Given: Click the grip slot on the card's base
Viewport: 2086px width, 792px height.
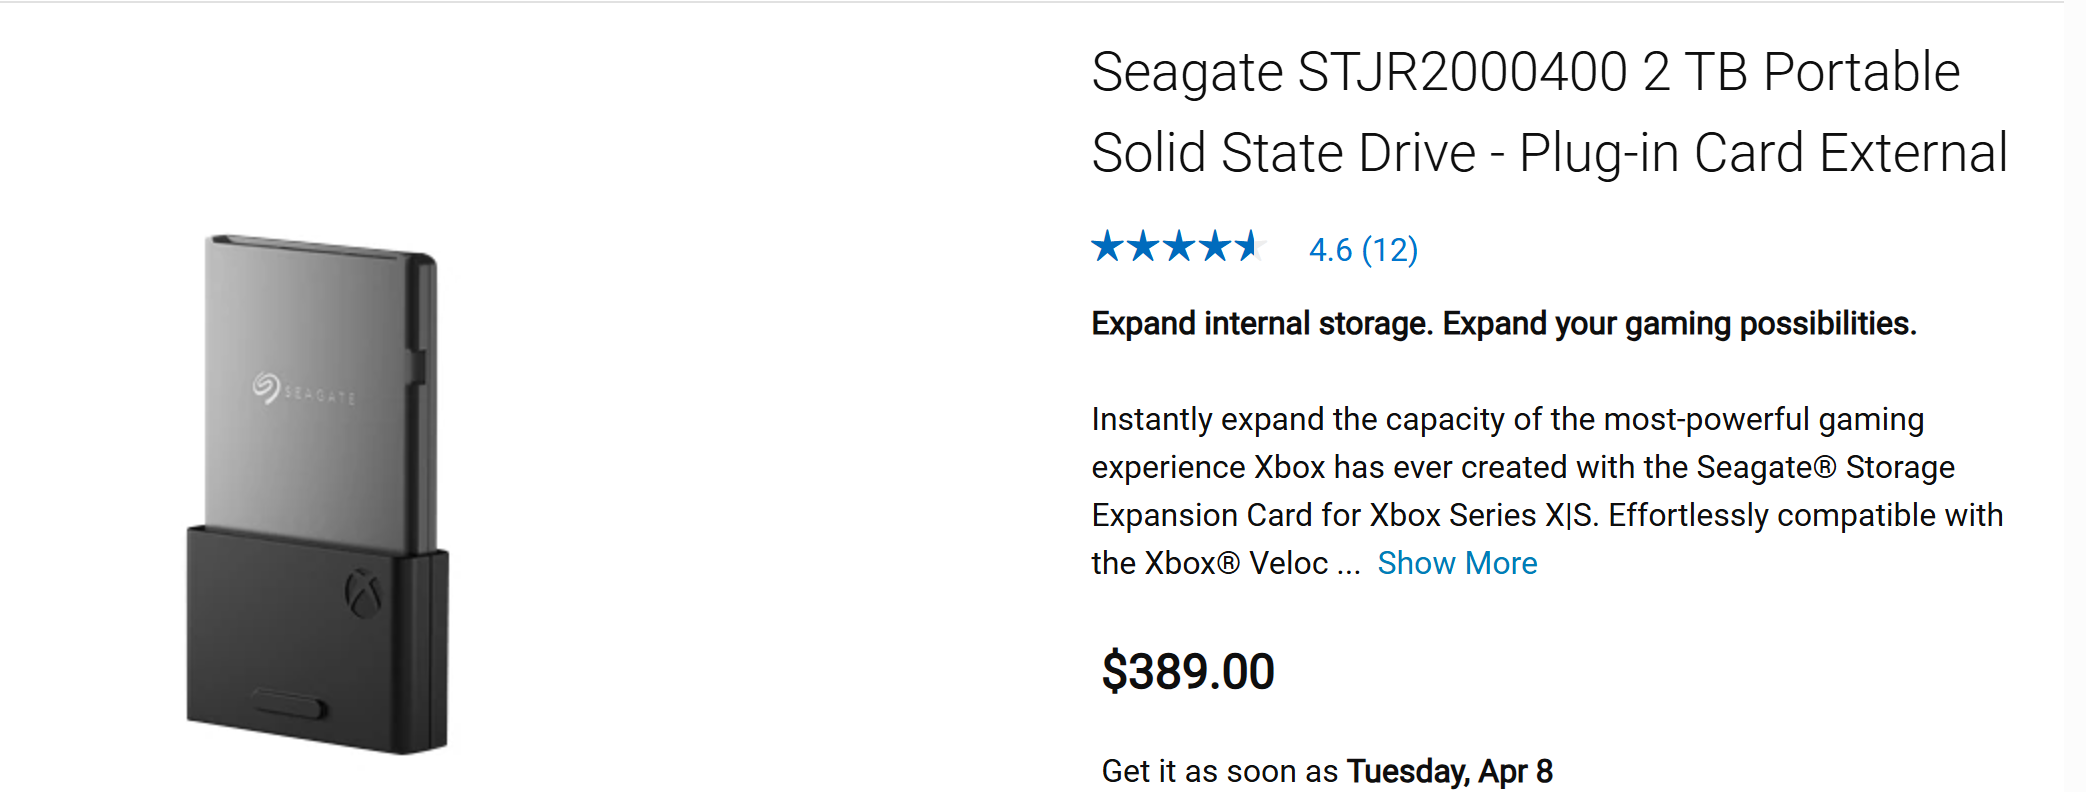Looking at the screenshot, I should (x=290, y=703).
